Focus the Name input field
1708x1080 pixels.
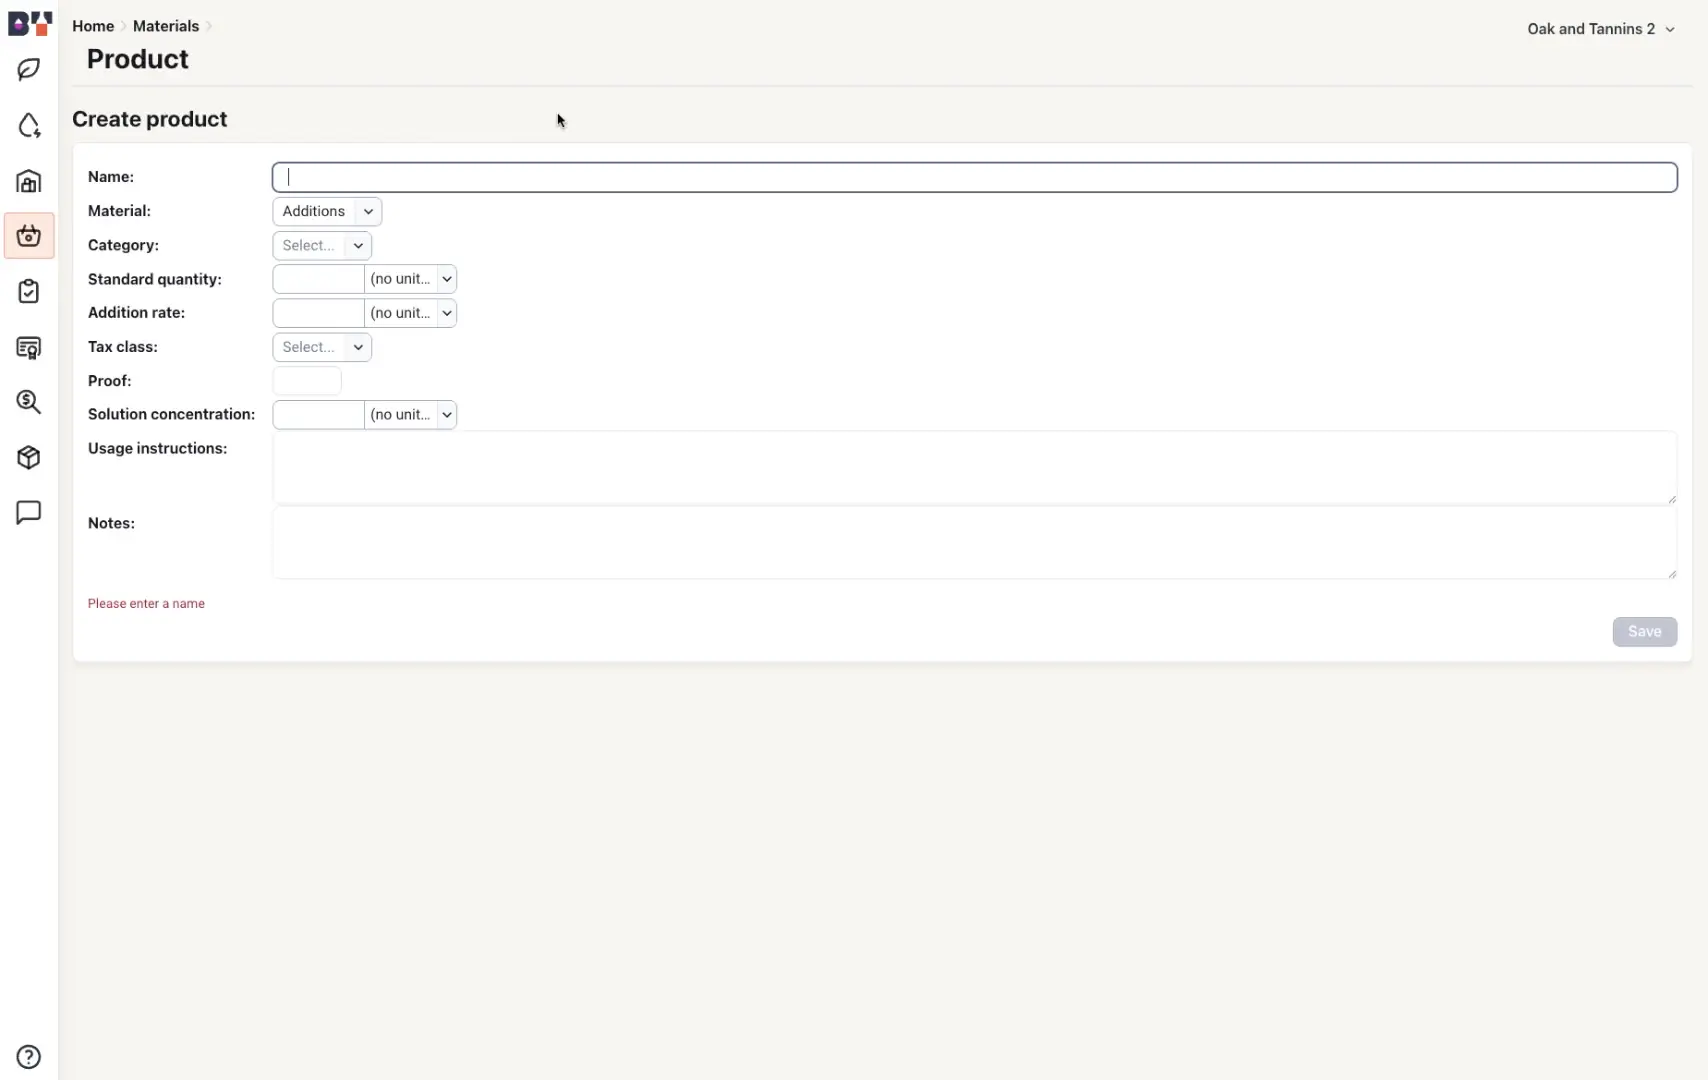click(x=975, y=177)
